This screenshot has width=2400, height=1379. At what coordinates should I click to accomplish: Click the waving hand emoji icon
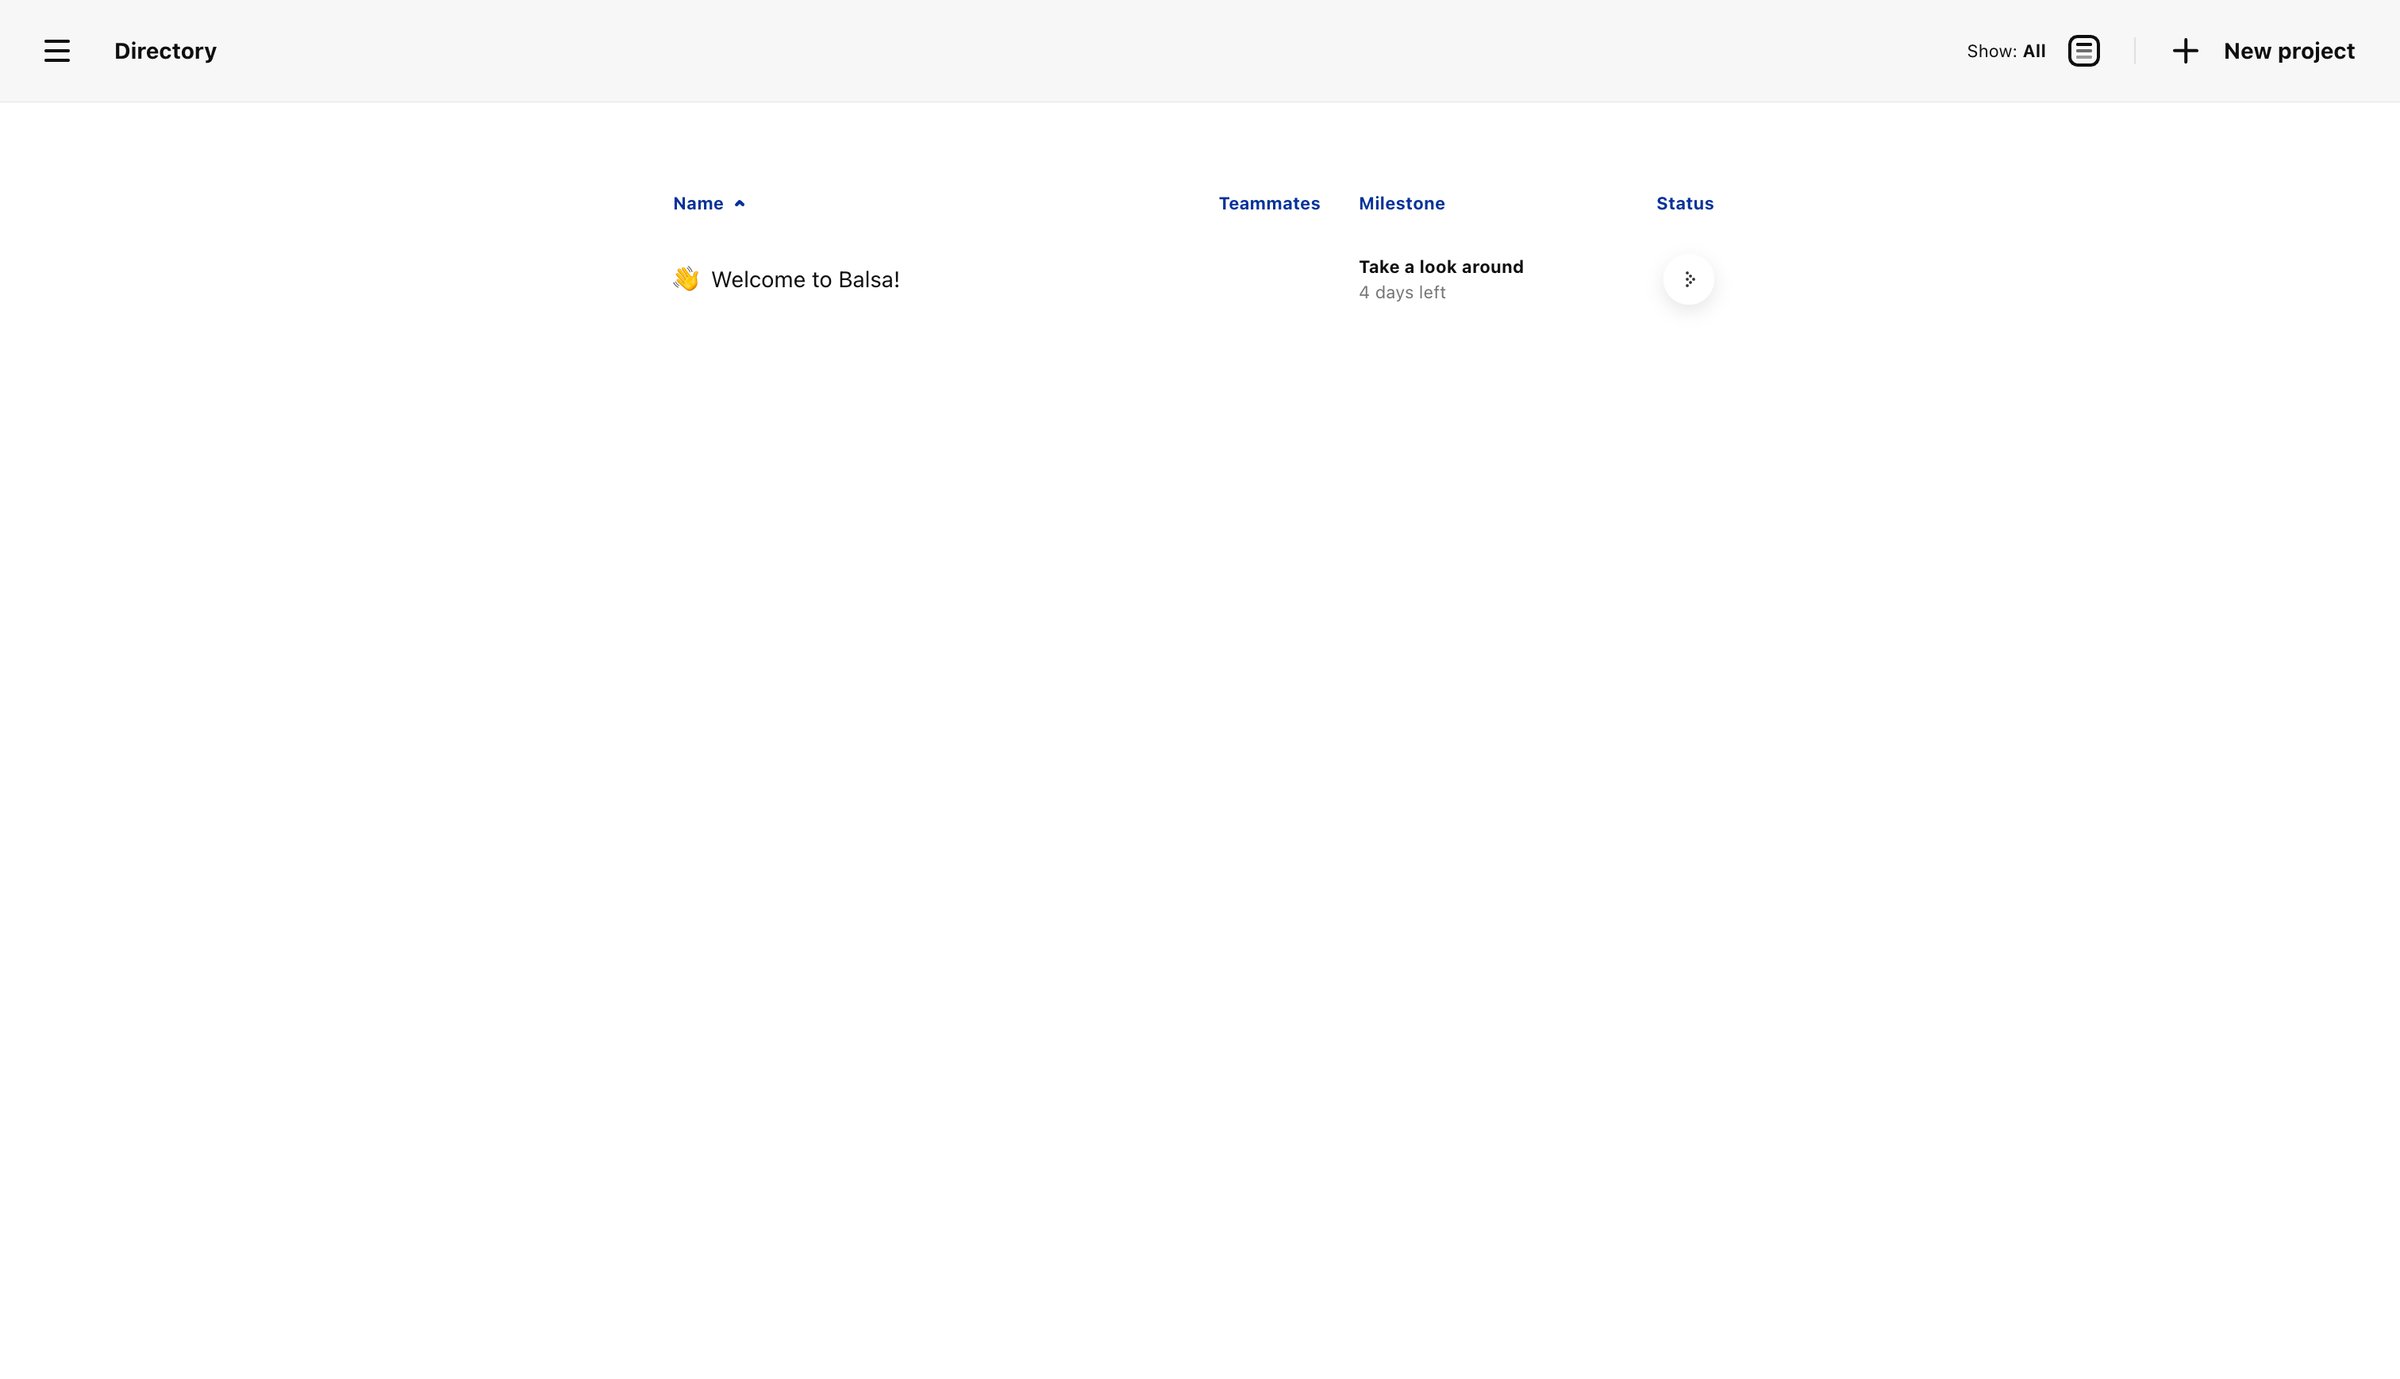point(686,279)
